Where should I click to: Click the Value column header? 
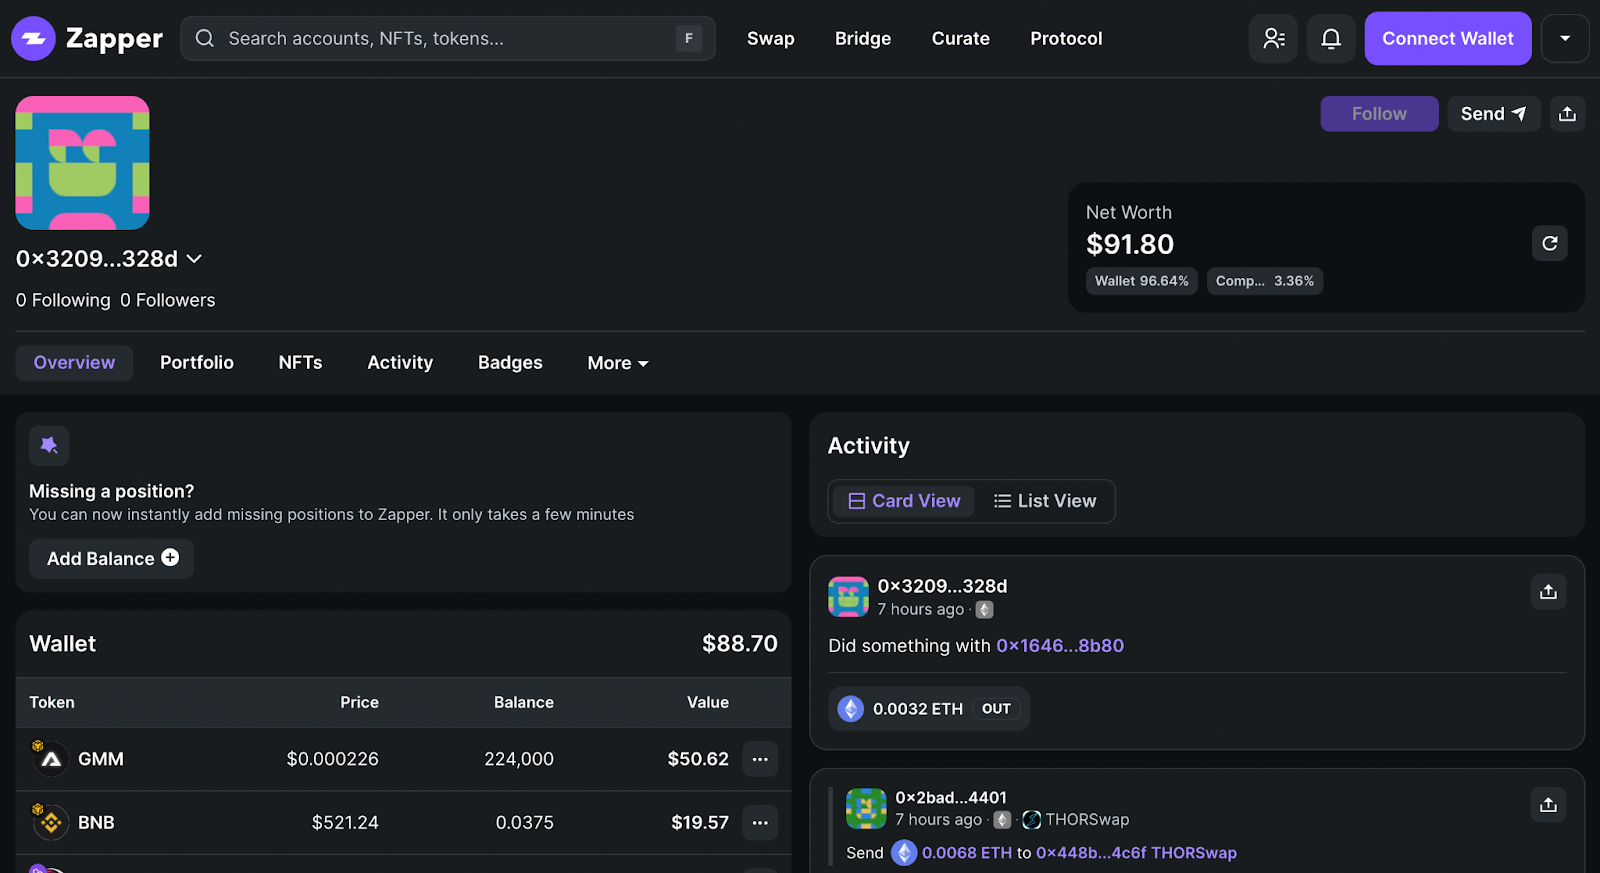708,703
